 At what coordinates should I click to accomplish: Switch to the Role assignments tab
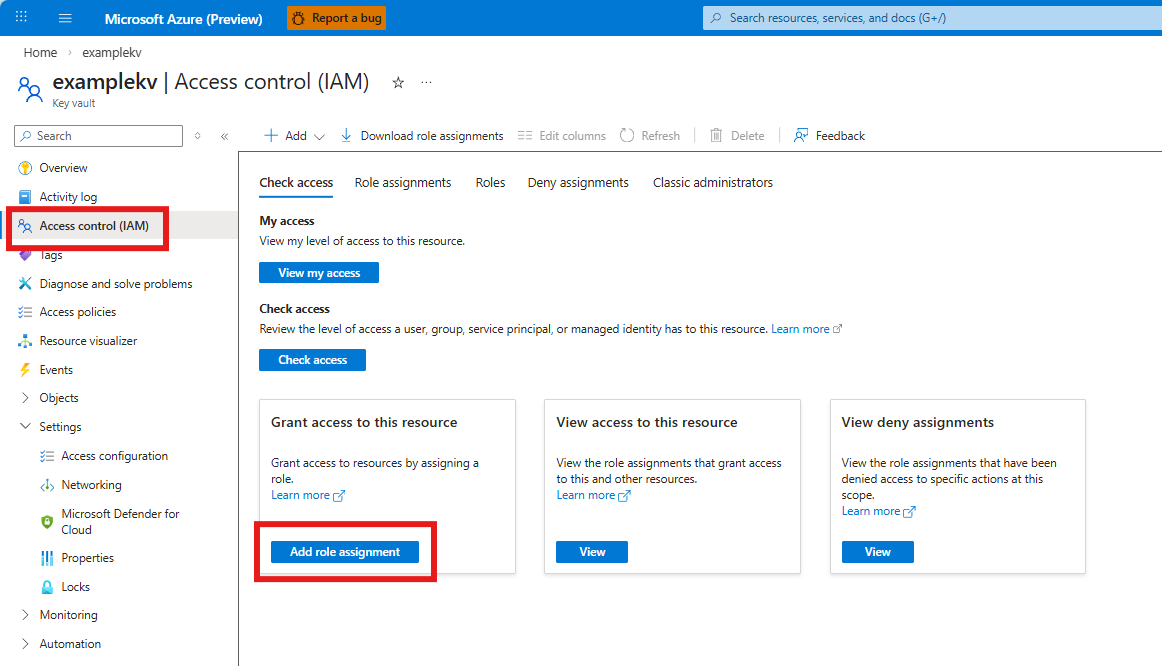(x=403, y=183)
